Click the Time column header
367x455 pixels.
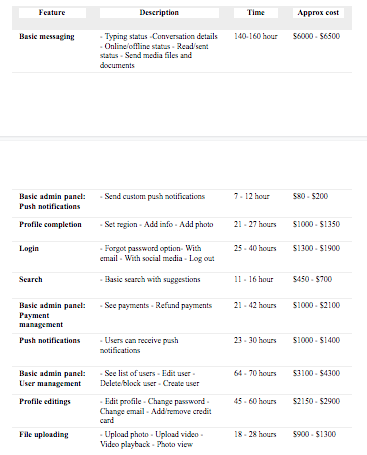tap(256, 13)
